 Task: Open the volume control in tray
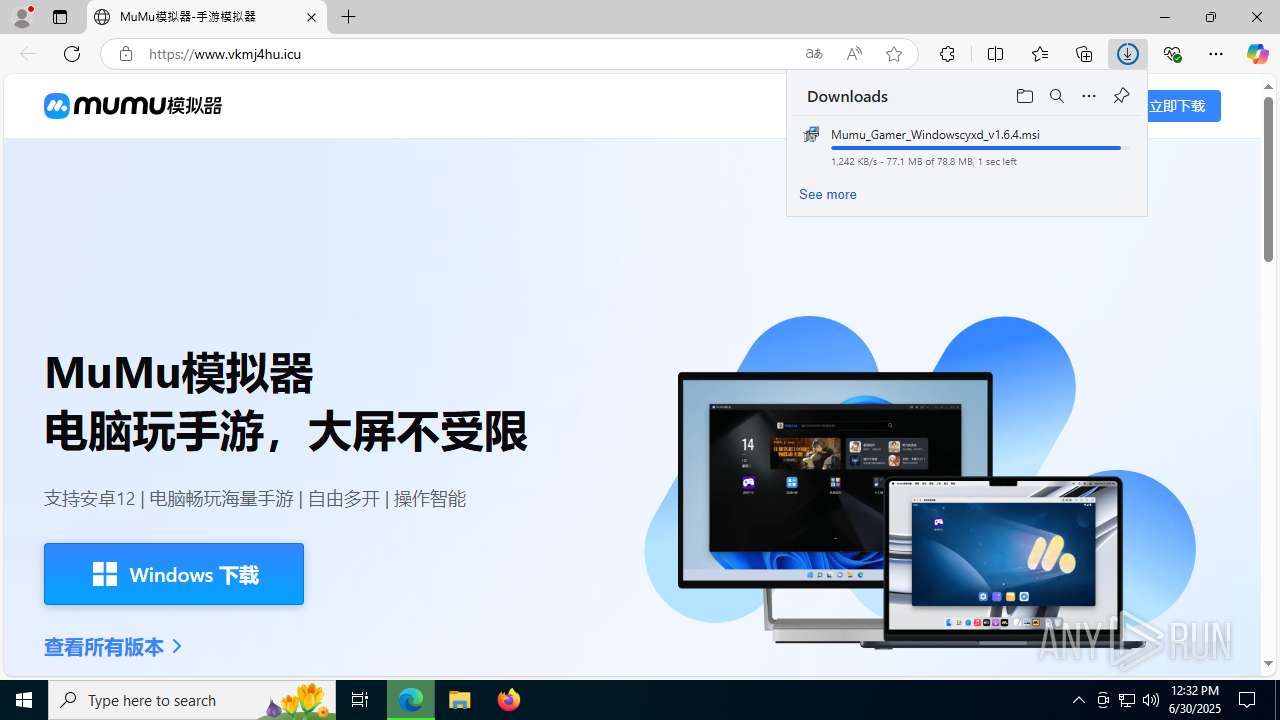[1151, 700]
